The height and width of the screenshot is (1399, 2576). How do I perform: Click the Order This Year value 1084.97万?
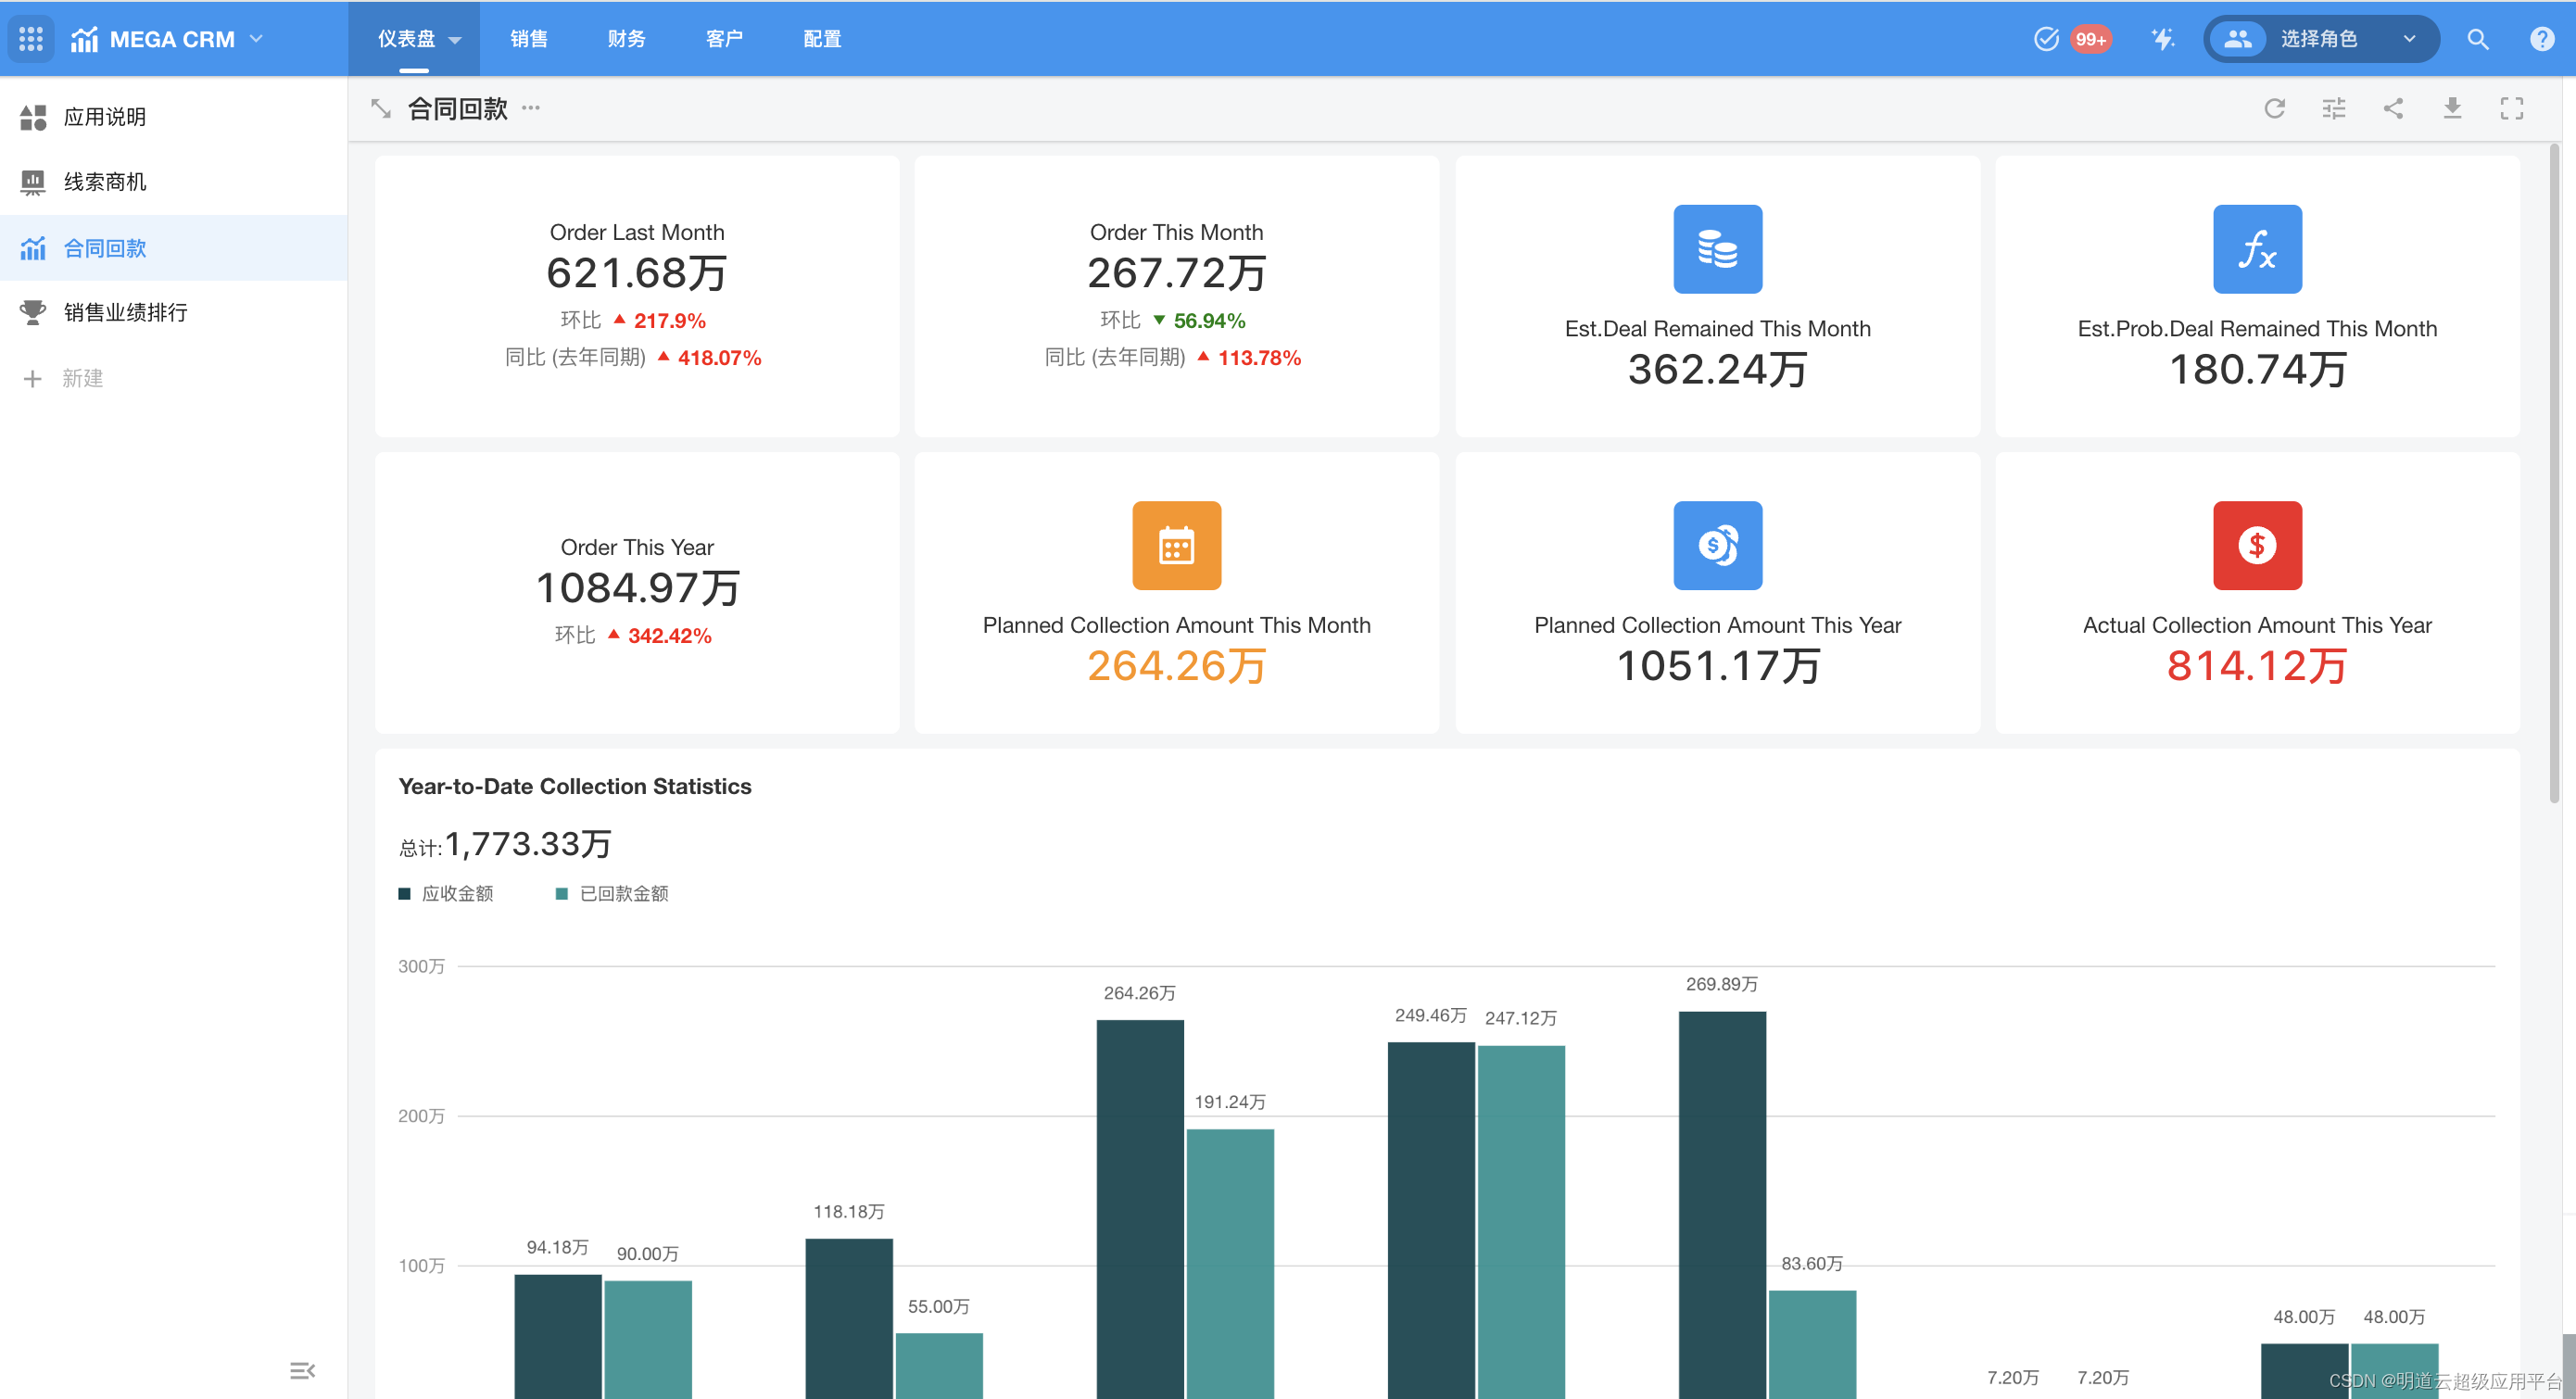click(637, 588)
